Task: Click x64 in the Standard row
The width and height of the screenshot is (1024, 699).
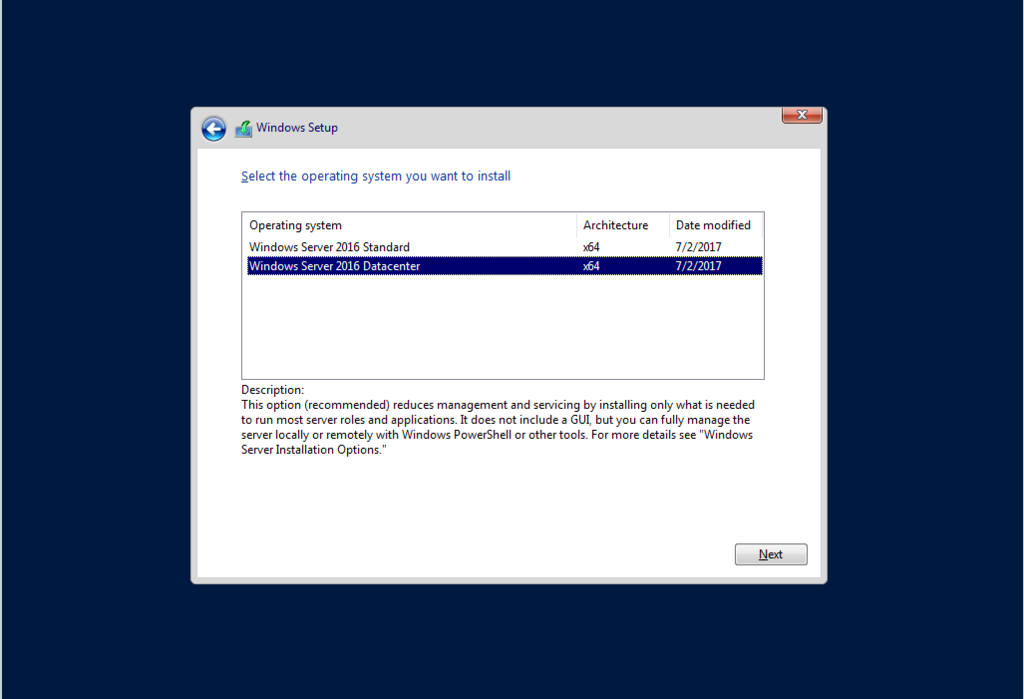Action: pyautogui.click(x=591, y=247)
